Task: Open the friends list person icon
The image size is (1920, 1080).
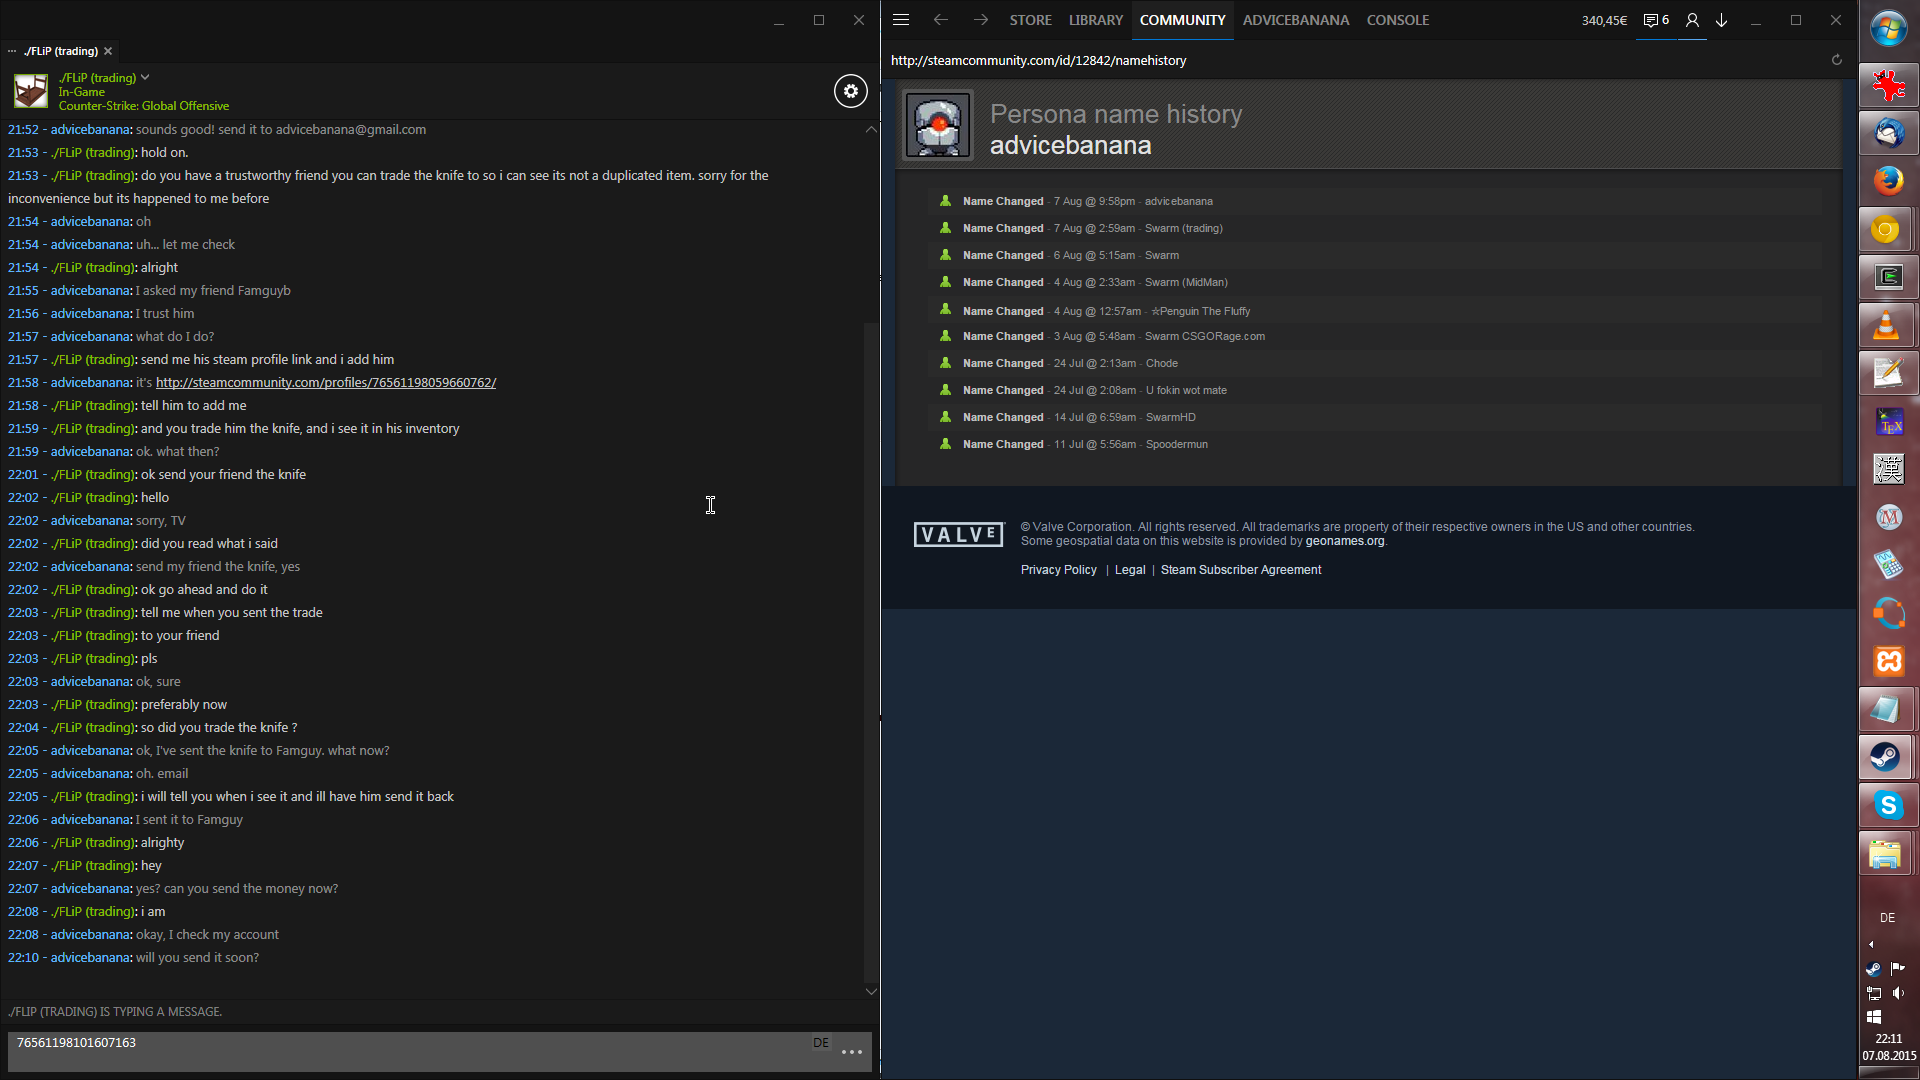Action: 1692,20
